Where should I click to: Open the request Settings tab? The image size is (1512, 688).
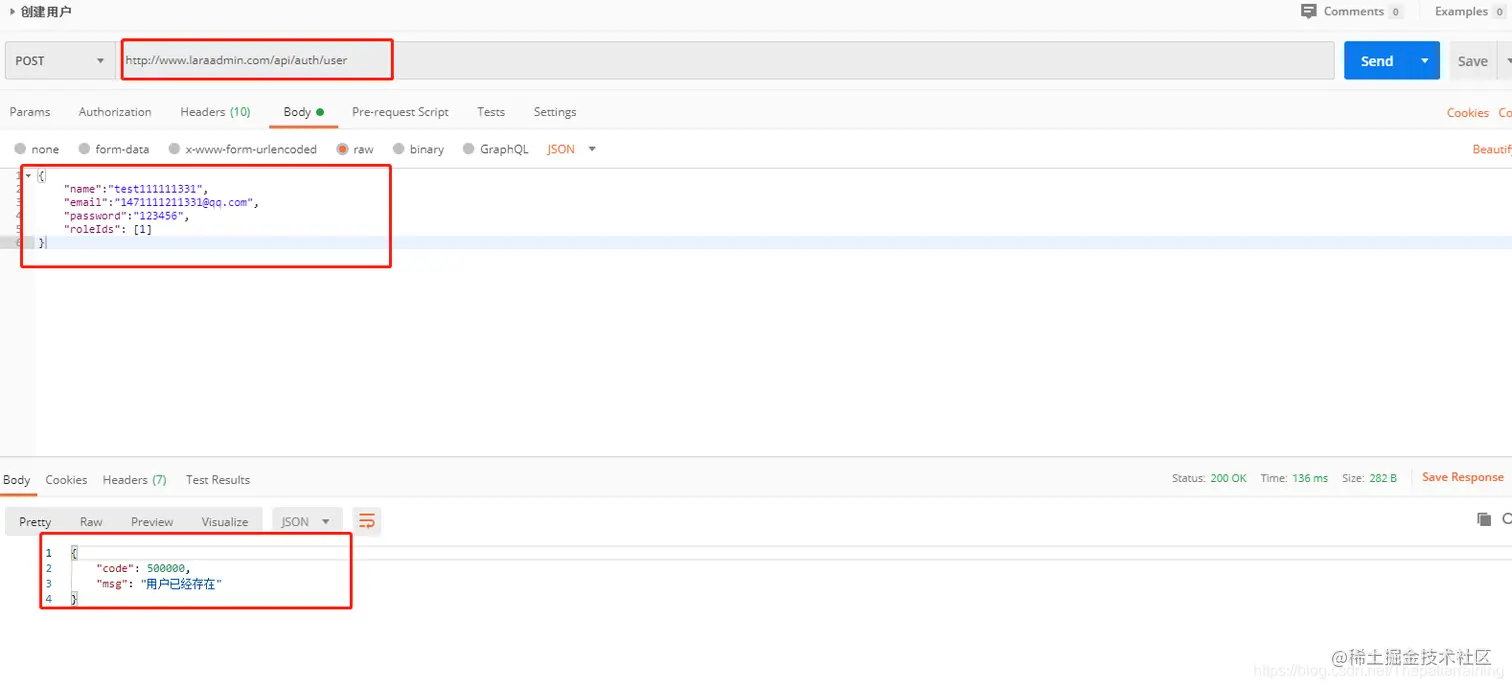tap(555, 112)
